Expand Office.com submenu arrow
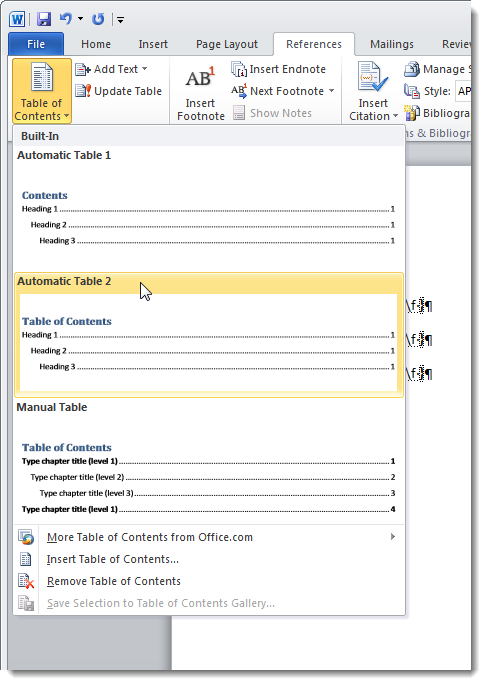 pyautogui.click(x=392, y=536)
